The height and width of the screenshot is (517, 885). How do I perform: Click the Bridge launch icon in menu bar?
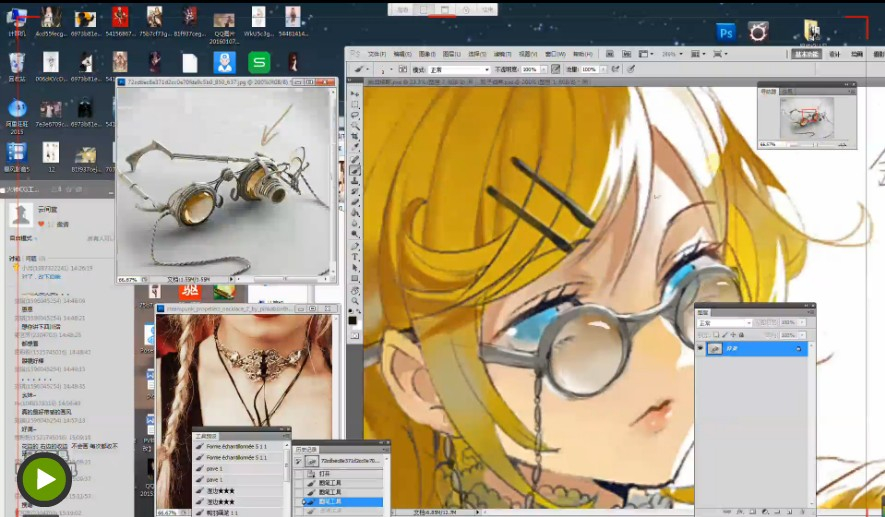pos(610,54)
